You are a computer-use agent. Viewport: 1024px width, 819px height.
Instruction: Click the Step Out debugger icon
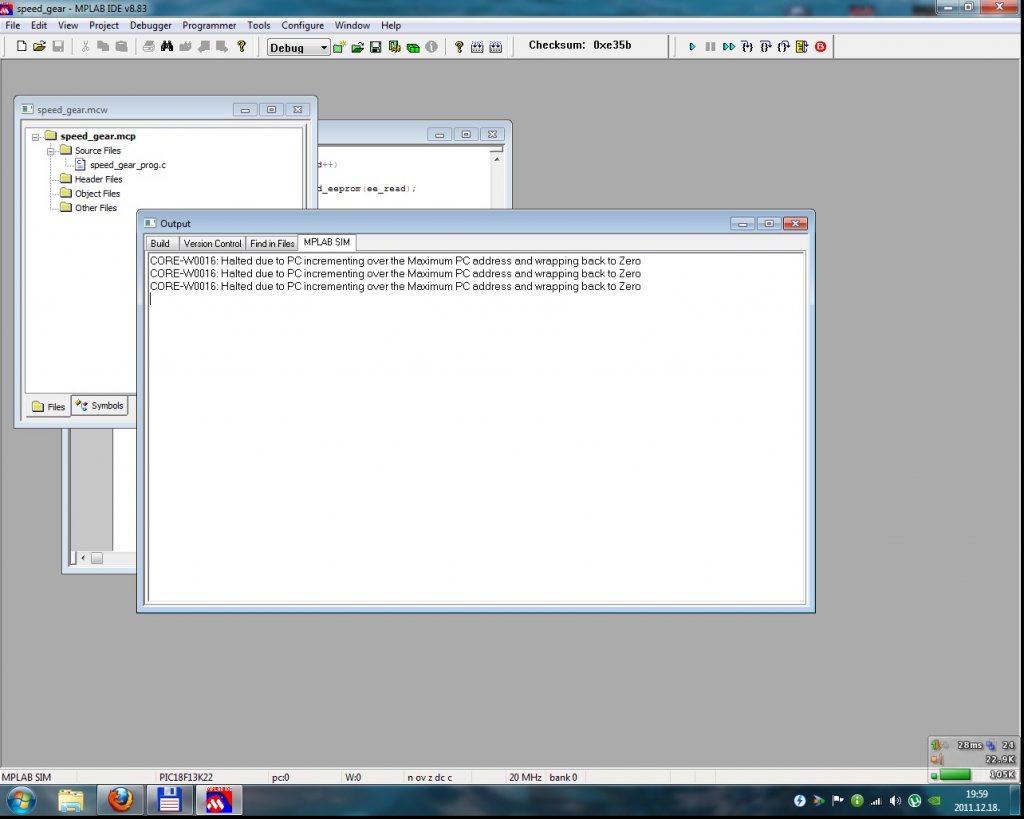coord(784,46)
